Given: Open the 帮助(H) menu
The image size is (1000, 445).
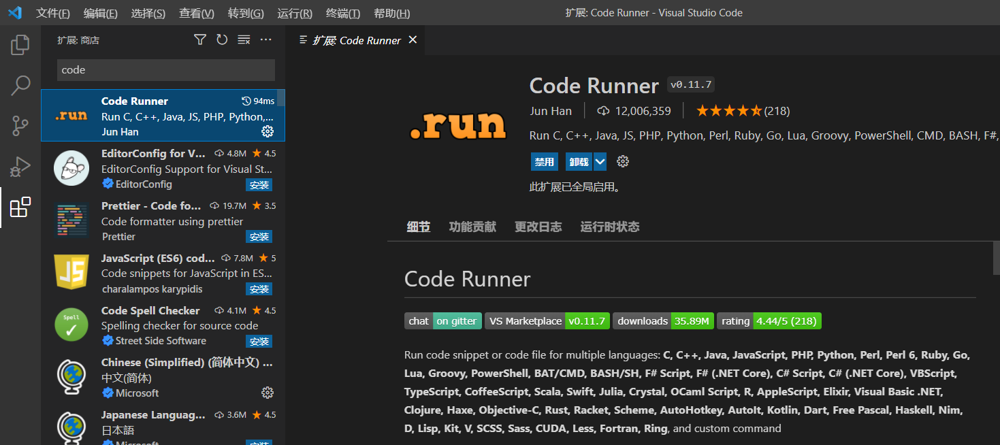Looking at the screenshot, I should pyautogui.click(x=392, y=13).
